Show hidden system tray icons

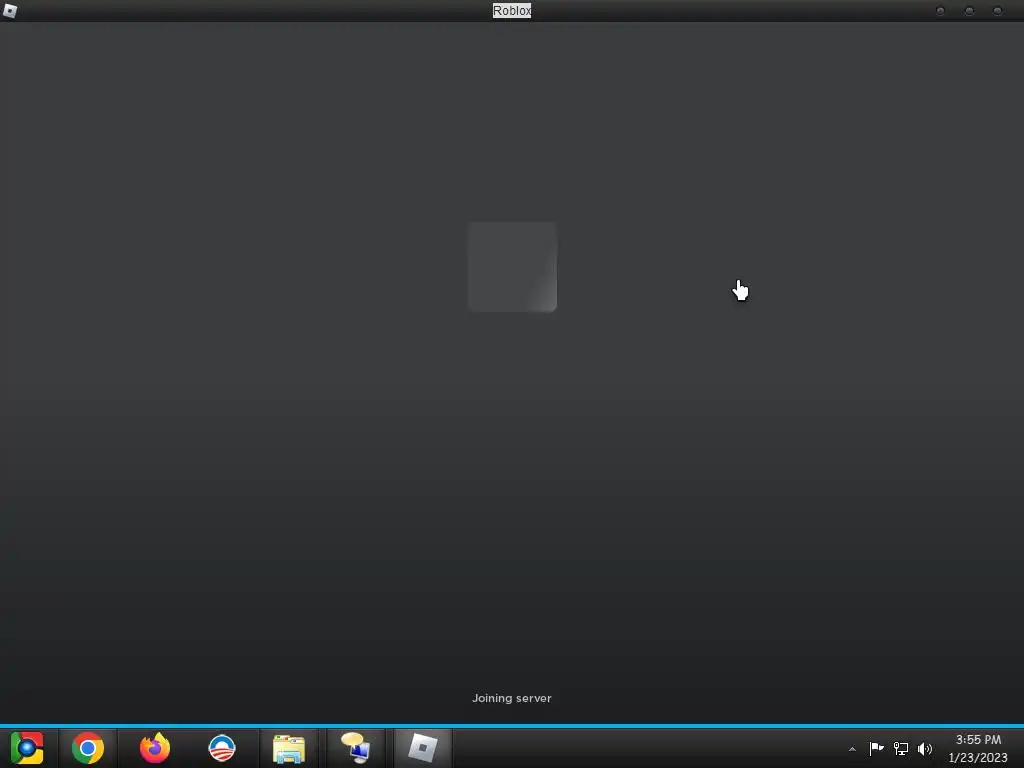coord(852,749)
